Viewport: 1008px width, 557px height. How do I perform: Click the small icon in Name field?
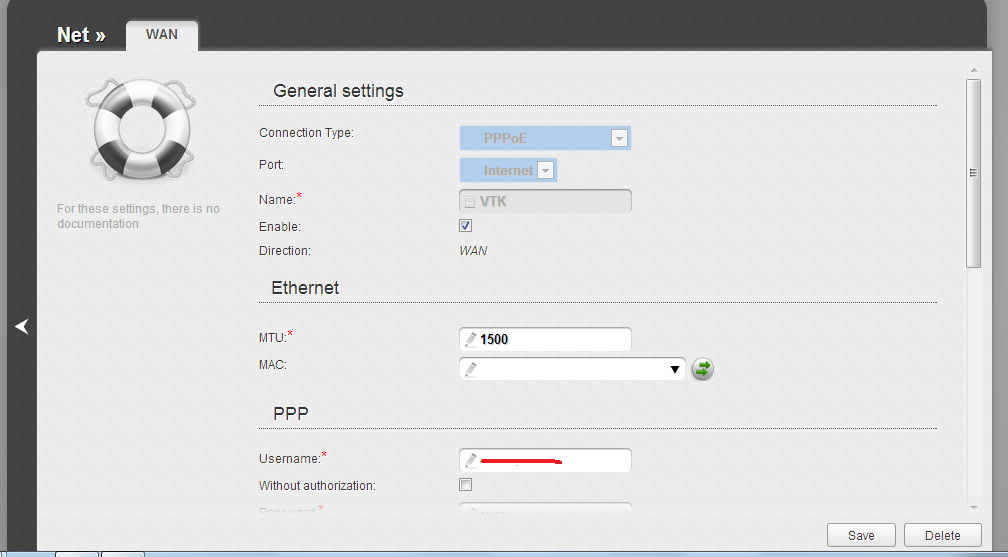[x=470, y=201]
